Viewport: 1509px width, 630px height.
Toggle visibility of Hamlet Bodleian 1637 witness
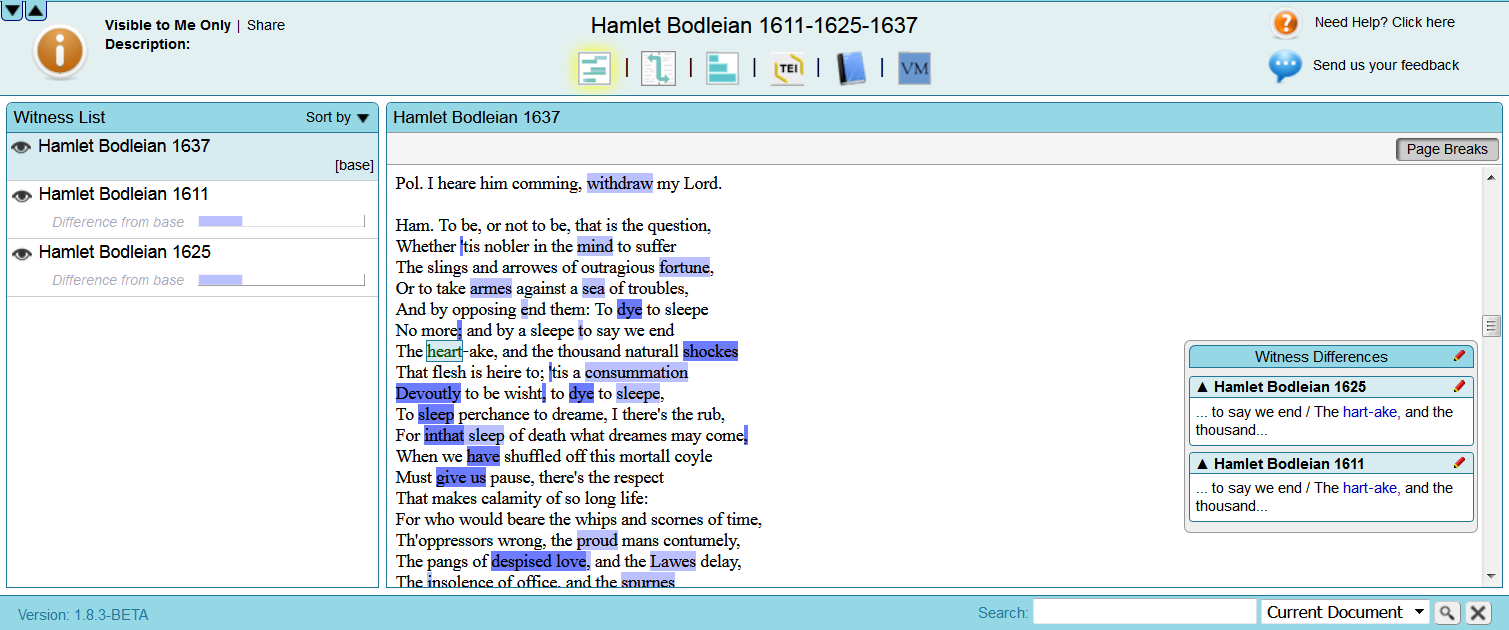click(x=21, y=147)
